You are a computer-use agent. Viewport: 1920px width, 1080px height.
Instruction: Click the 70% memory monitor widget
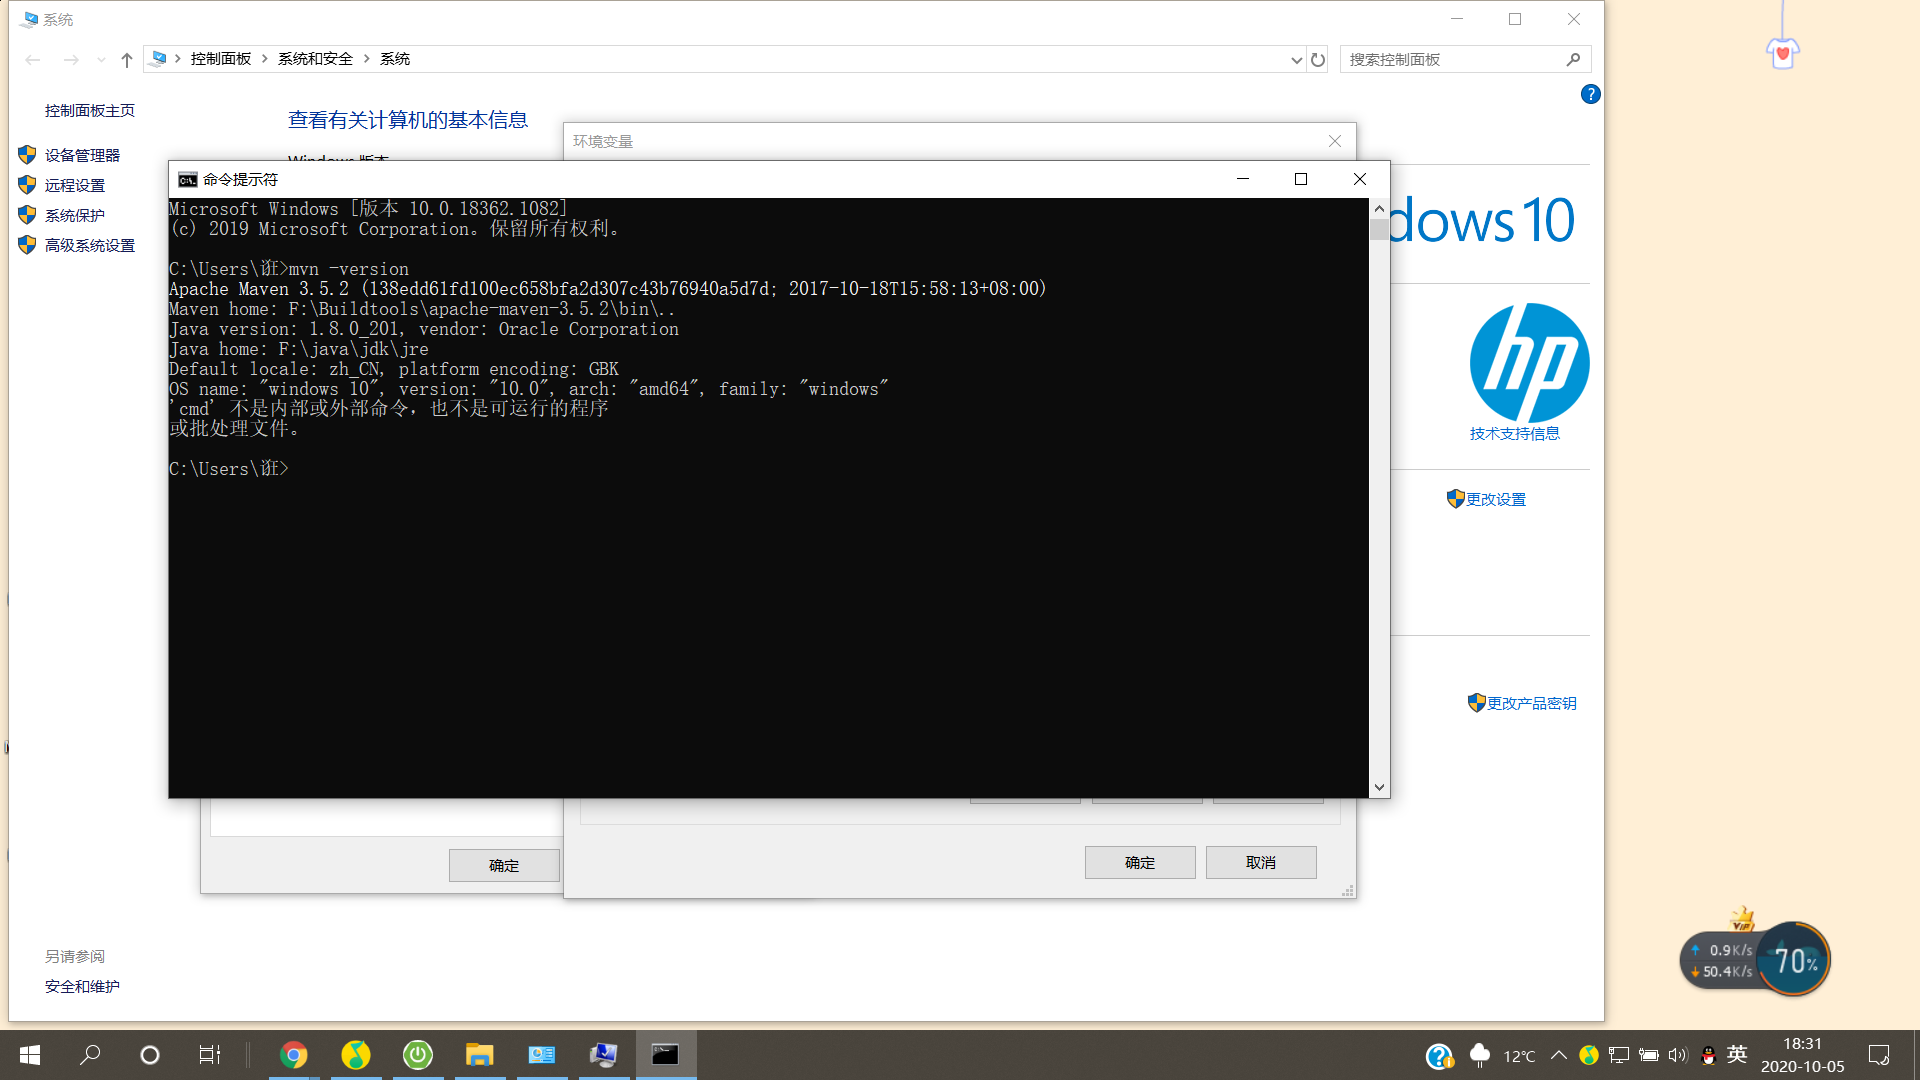(1794, 960)
